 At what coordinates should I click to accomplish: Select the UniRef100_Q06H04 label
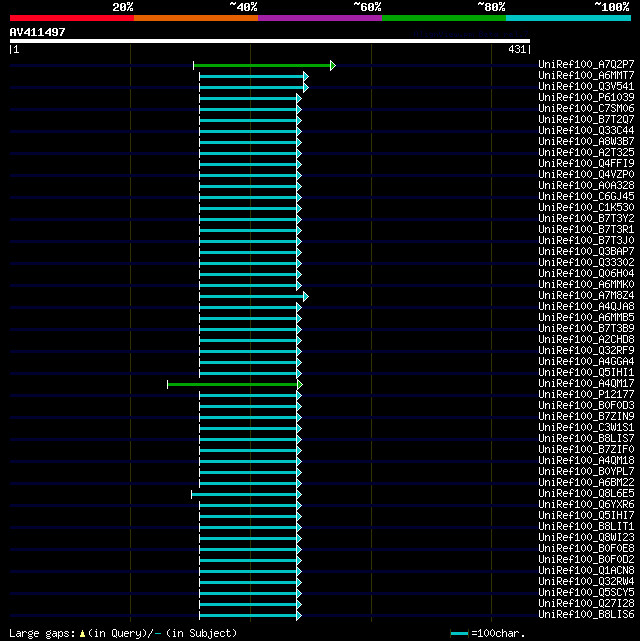[586, 273]
